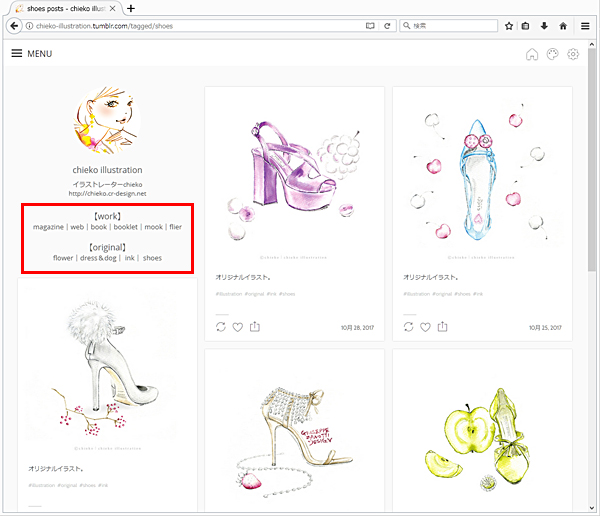Close the shoes posts tab
The height and width of the screenshot is (516, 600).
tap(112, 8)
